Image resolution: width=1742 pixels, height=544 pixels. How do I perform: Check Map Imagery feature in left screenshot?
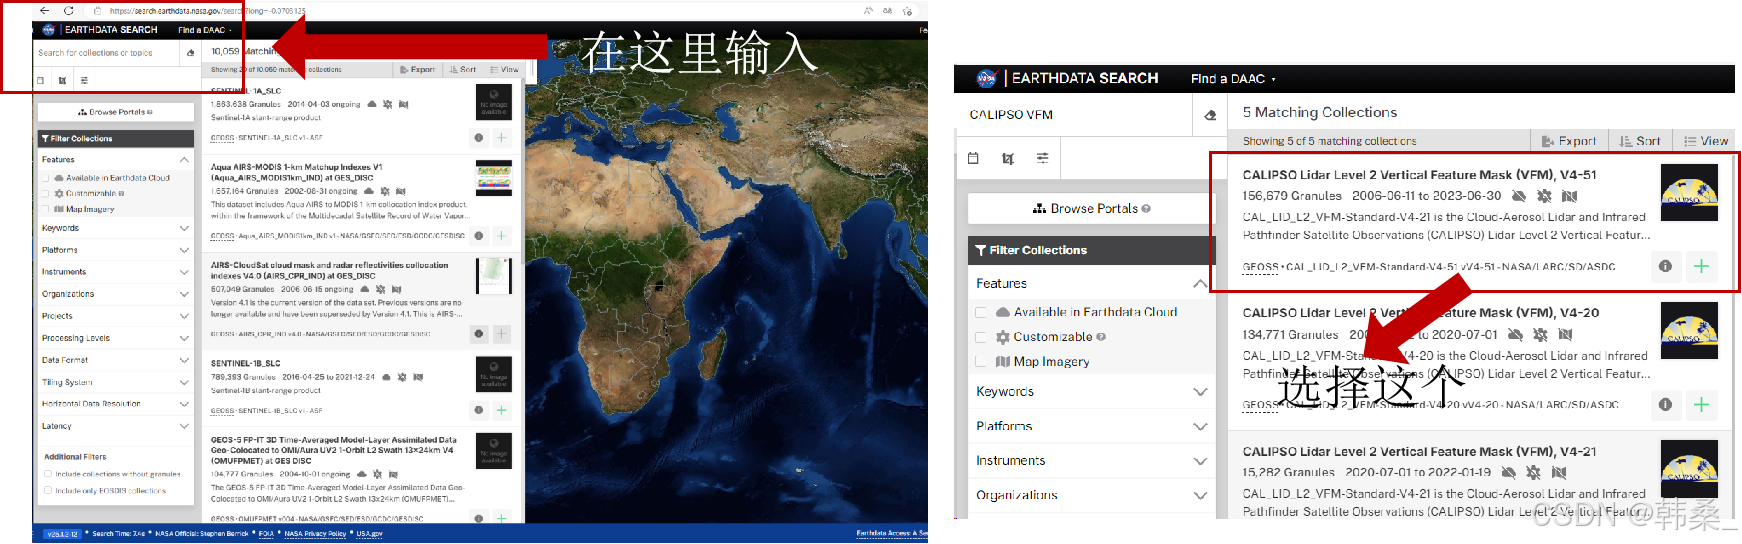[46, 209]
